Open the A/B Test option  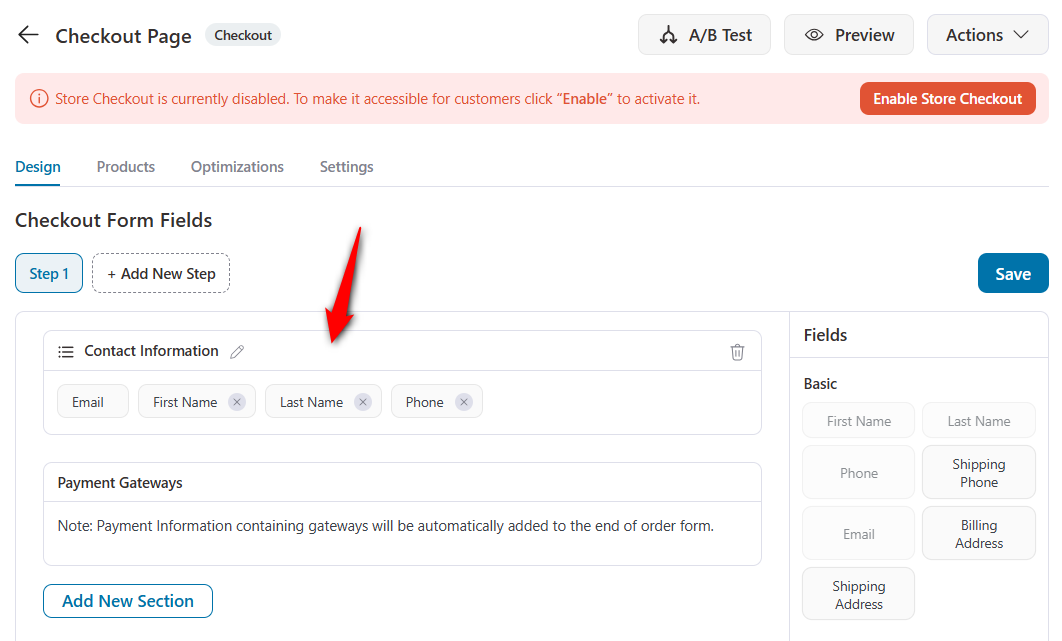[705, 35]
